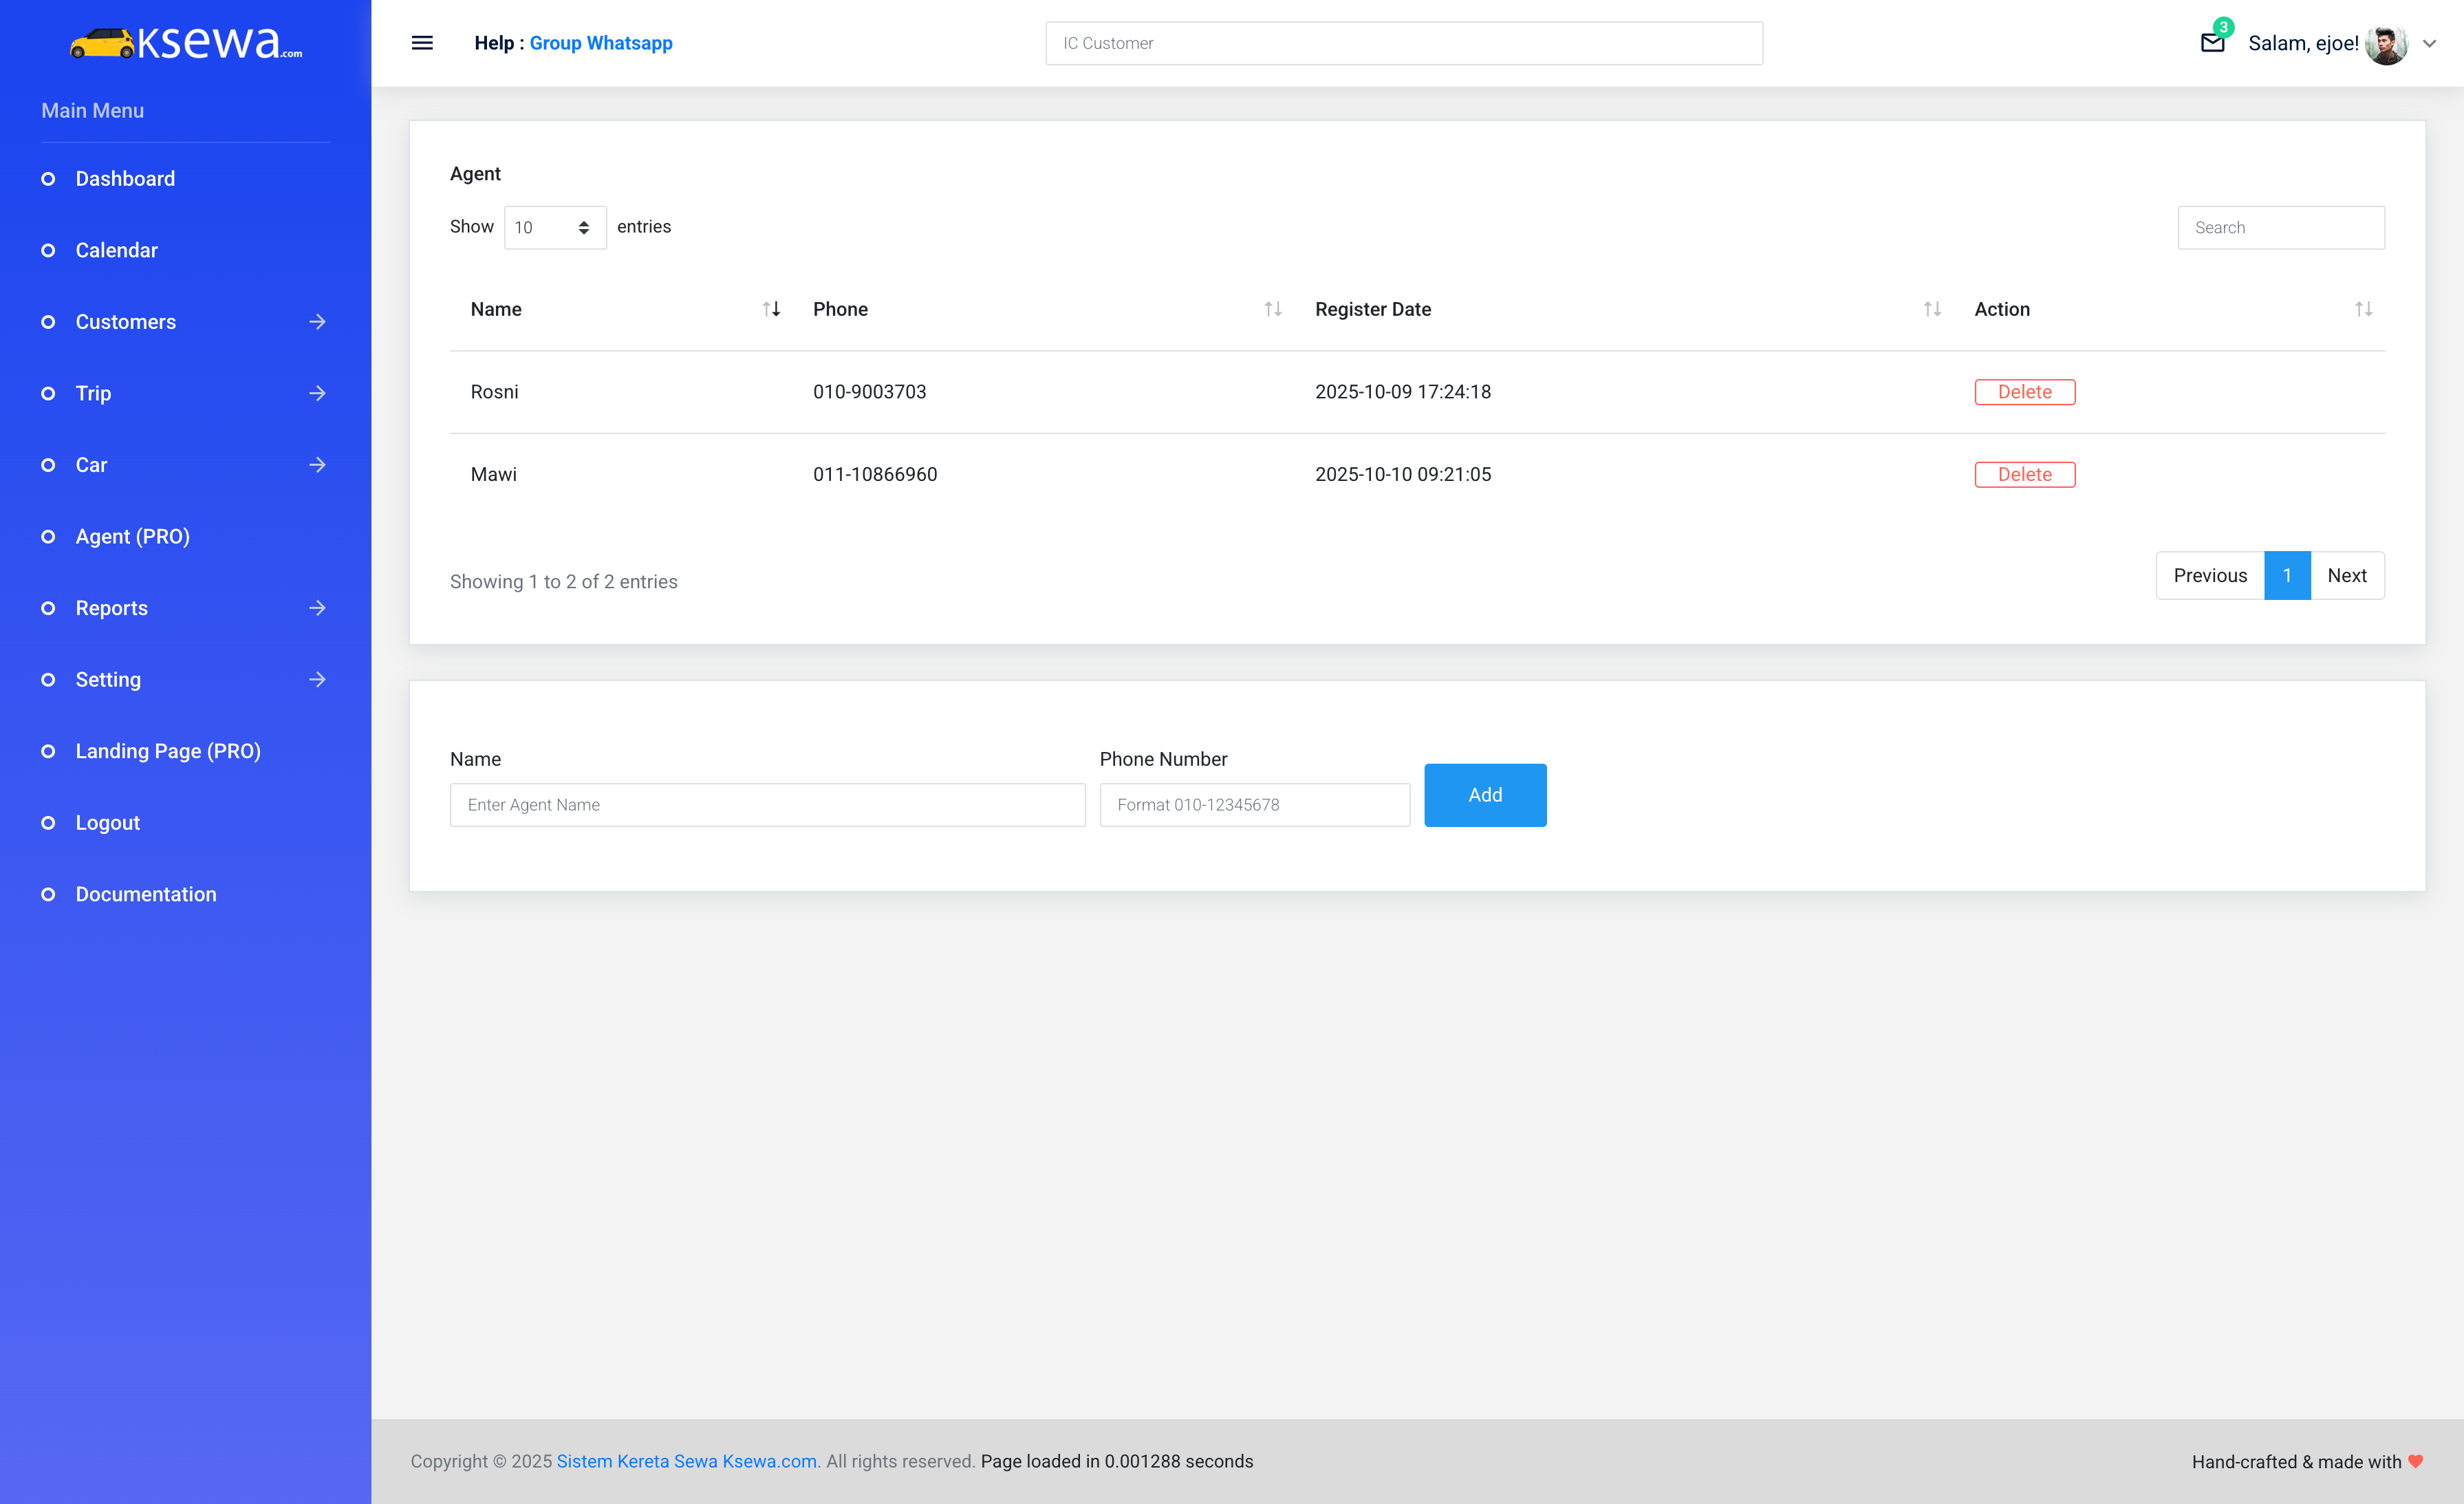Screen dimensions: 2464x1504
Task: Click the Documentation bullet icon
Action: point(48,894)
